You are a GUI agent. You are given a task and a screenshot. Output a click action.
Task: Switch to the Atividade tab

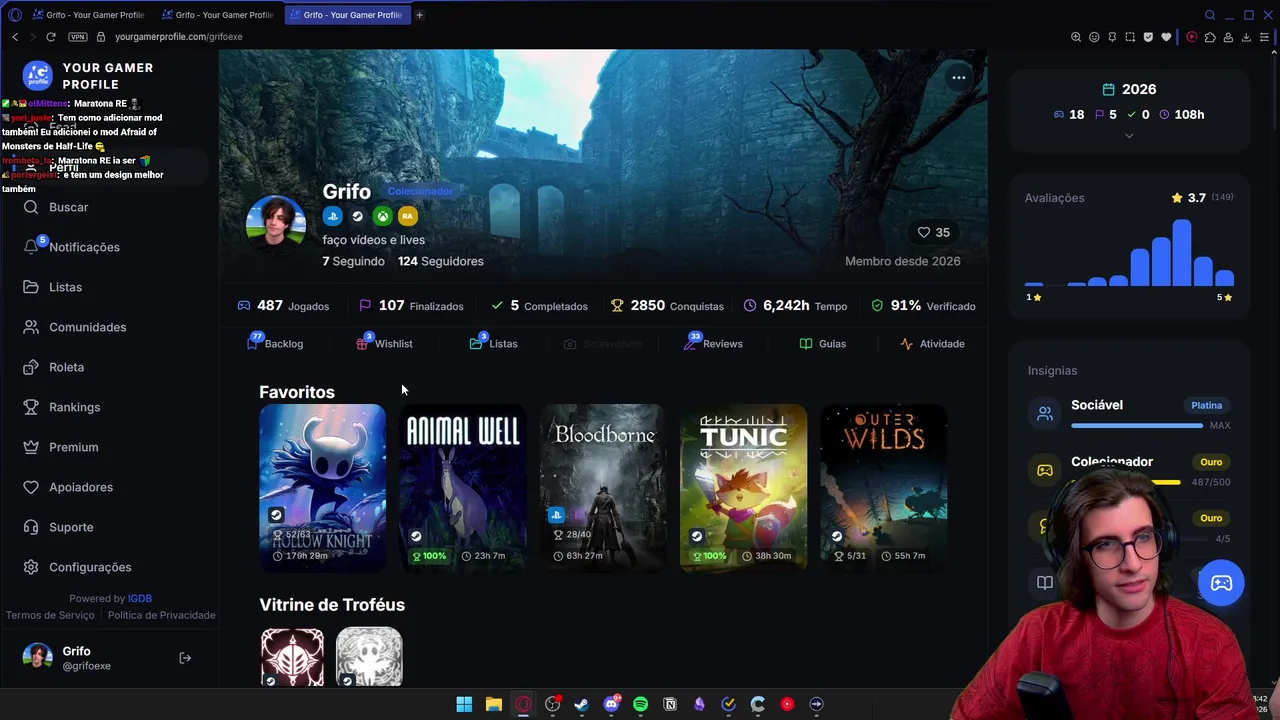coord(932,344)
